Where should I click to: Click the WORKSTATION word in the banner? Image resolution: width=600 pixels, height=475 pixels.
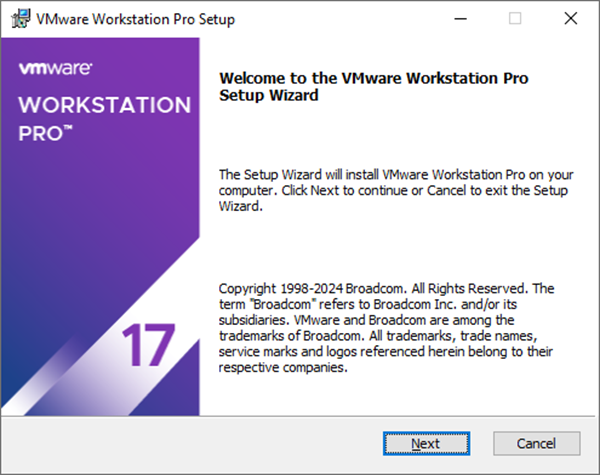click(x=104, y=106)
